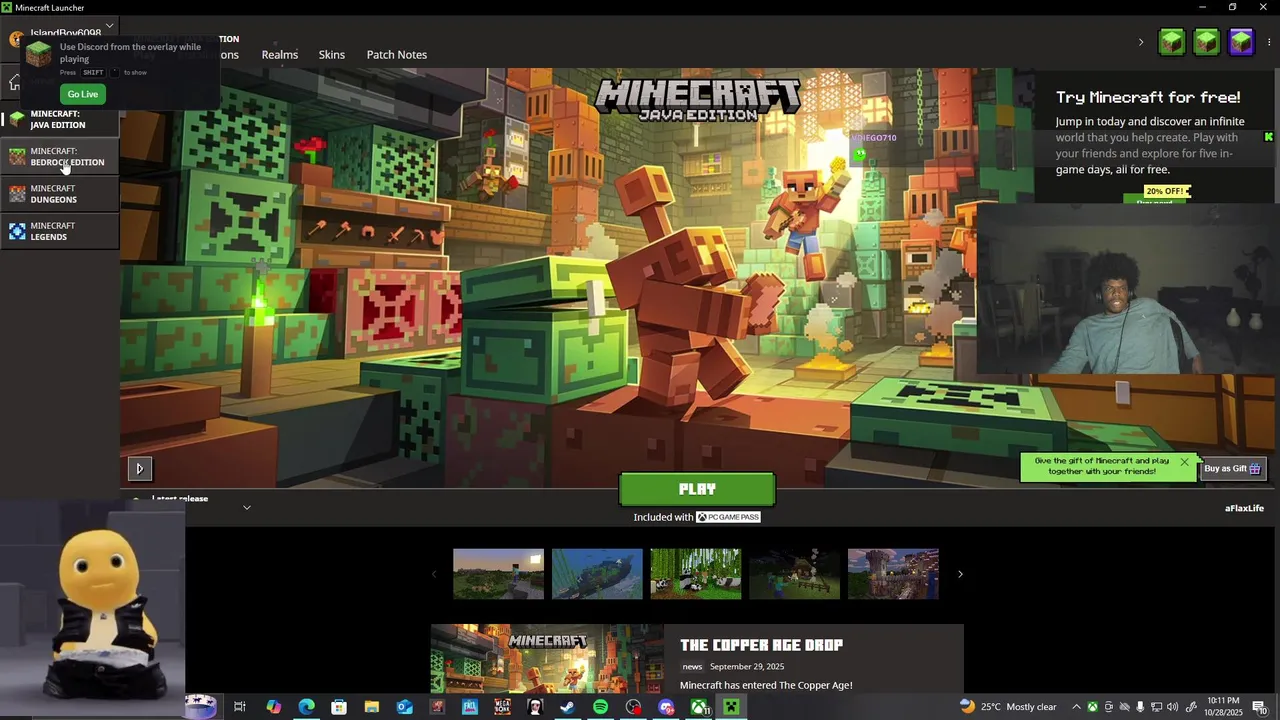Select Minecraft: Bedrock Edition in the sidebar
Image resolution: width=1280 pixels, height=720 pixels.
(60, 156)
